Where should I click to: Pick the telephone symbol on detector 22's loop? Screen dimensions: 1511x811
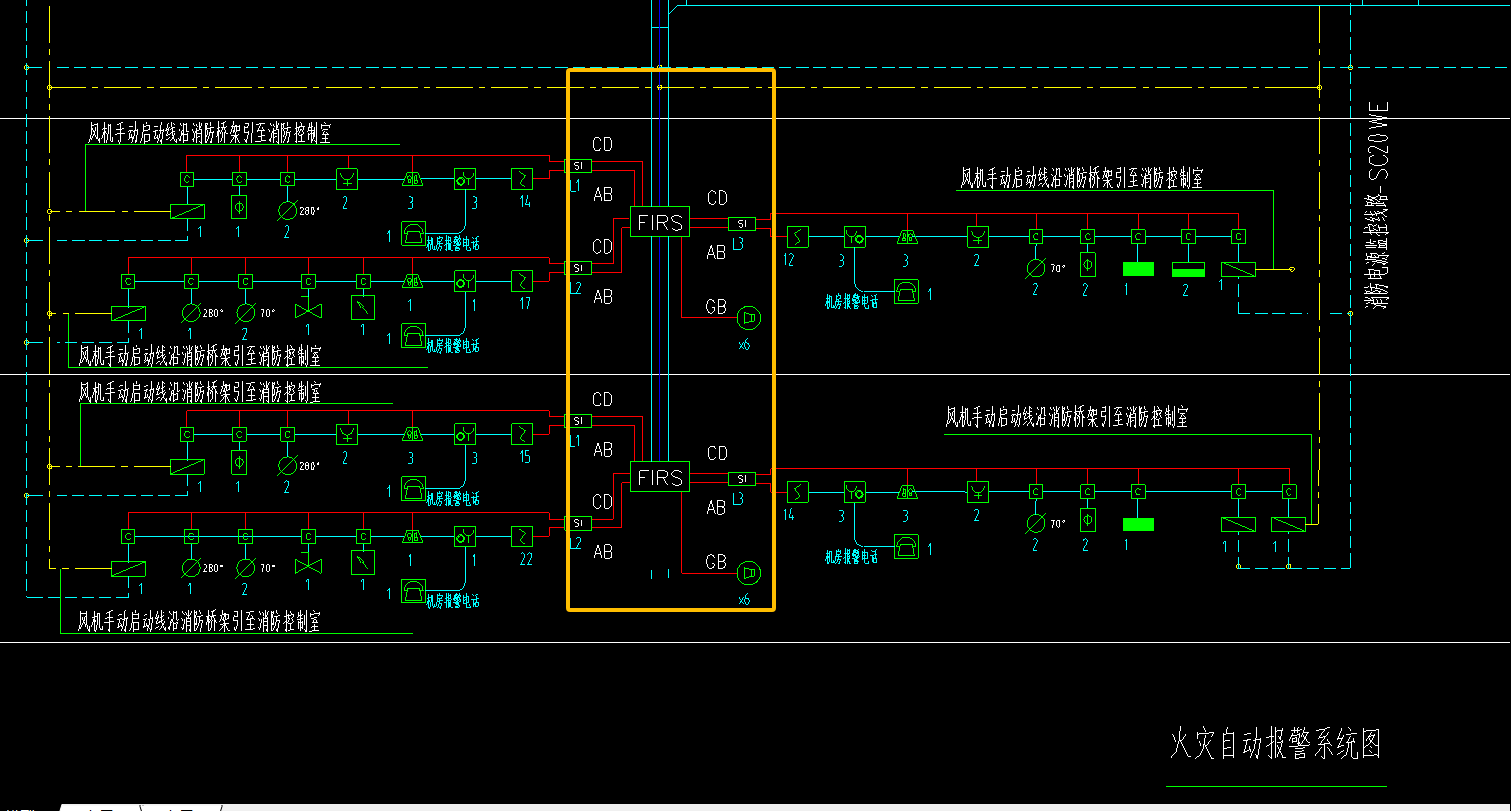click(x=413, y=591)
